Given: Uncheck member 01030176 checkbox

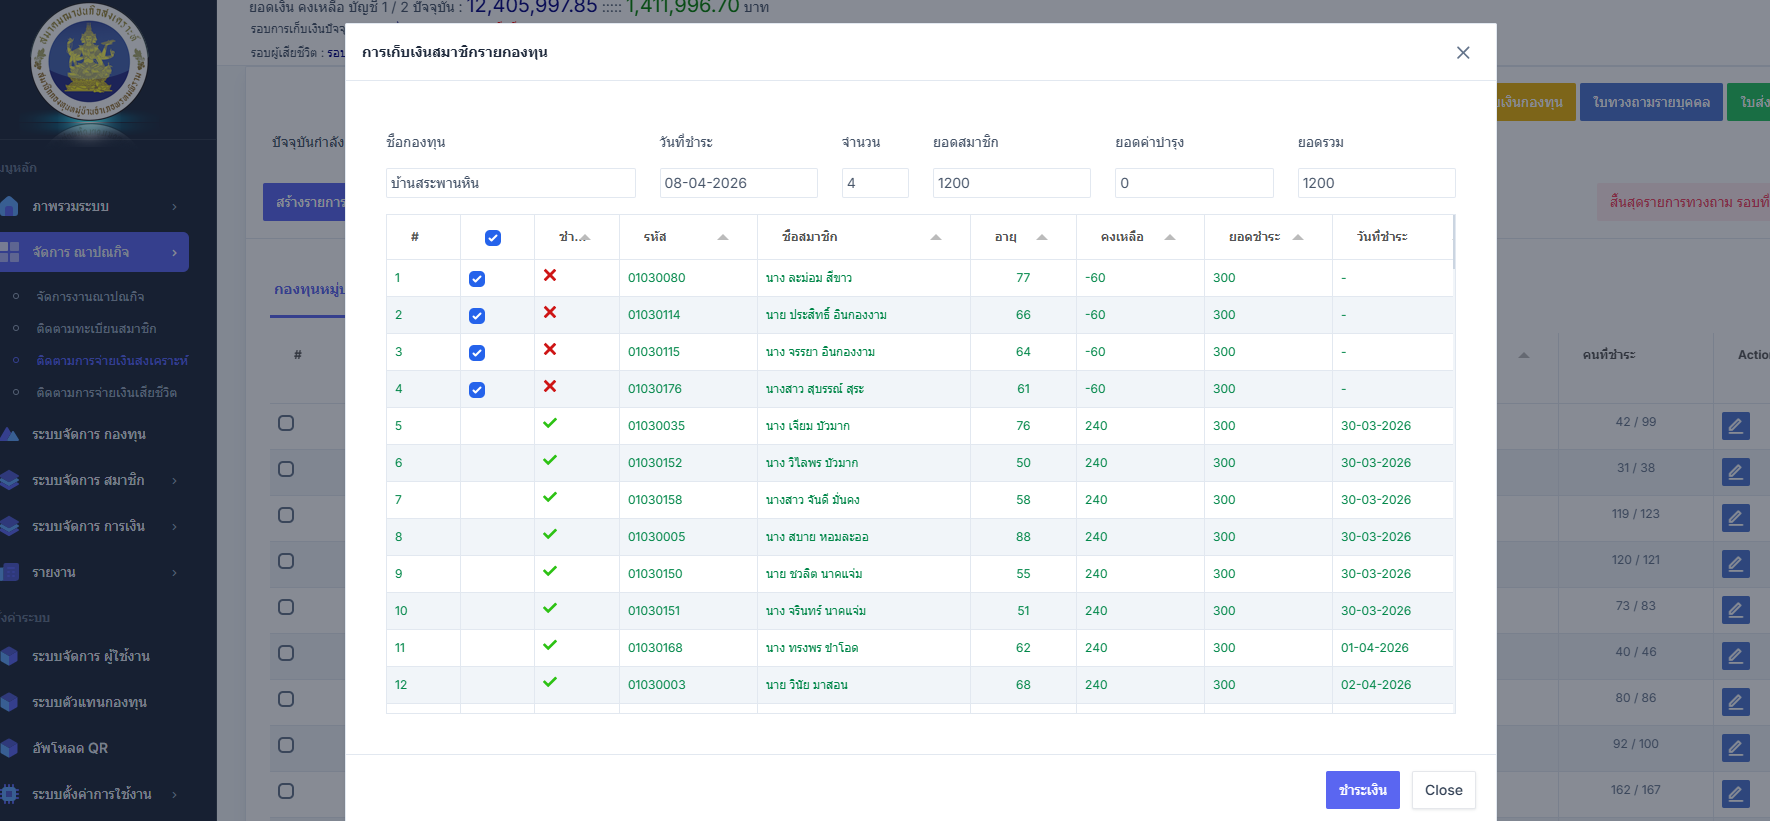Looking at the screenshot, I should click(x=477, y=390).
